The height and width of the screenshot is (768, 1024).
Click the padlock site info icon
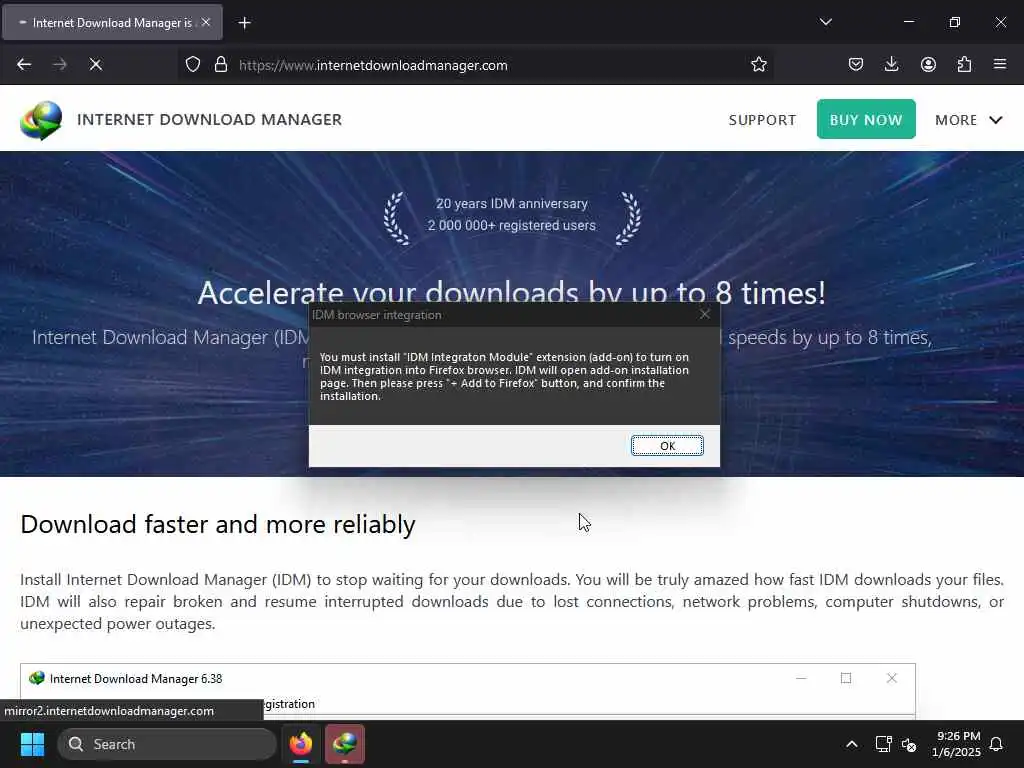pyautogui.click(x=221, y=65)
